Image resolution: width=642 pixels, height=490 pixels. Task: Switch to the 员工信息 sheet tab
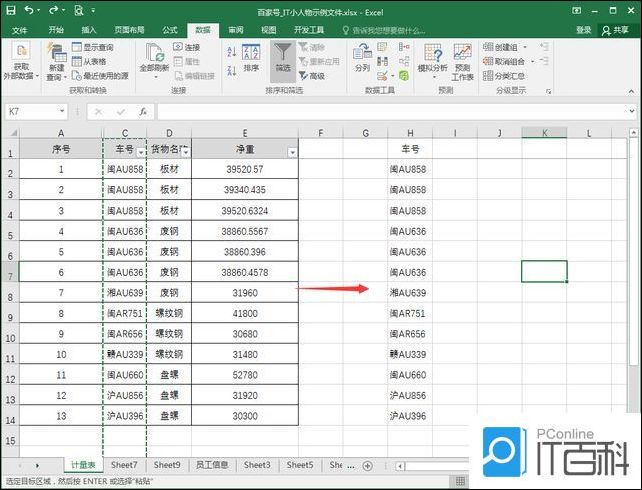click(x=211, y=465)
